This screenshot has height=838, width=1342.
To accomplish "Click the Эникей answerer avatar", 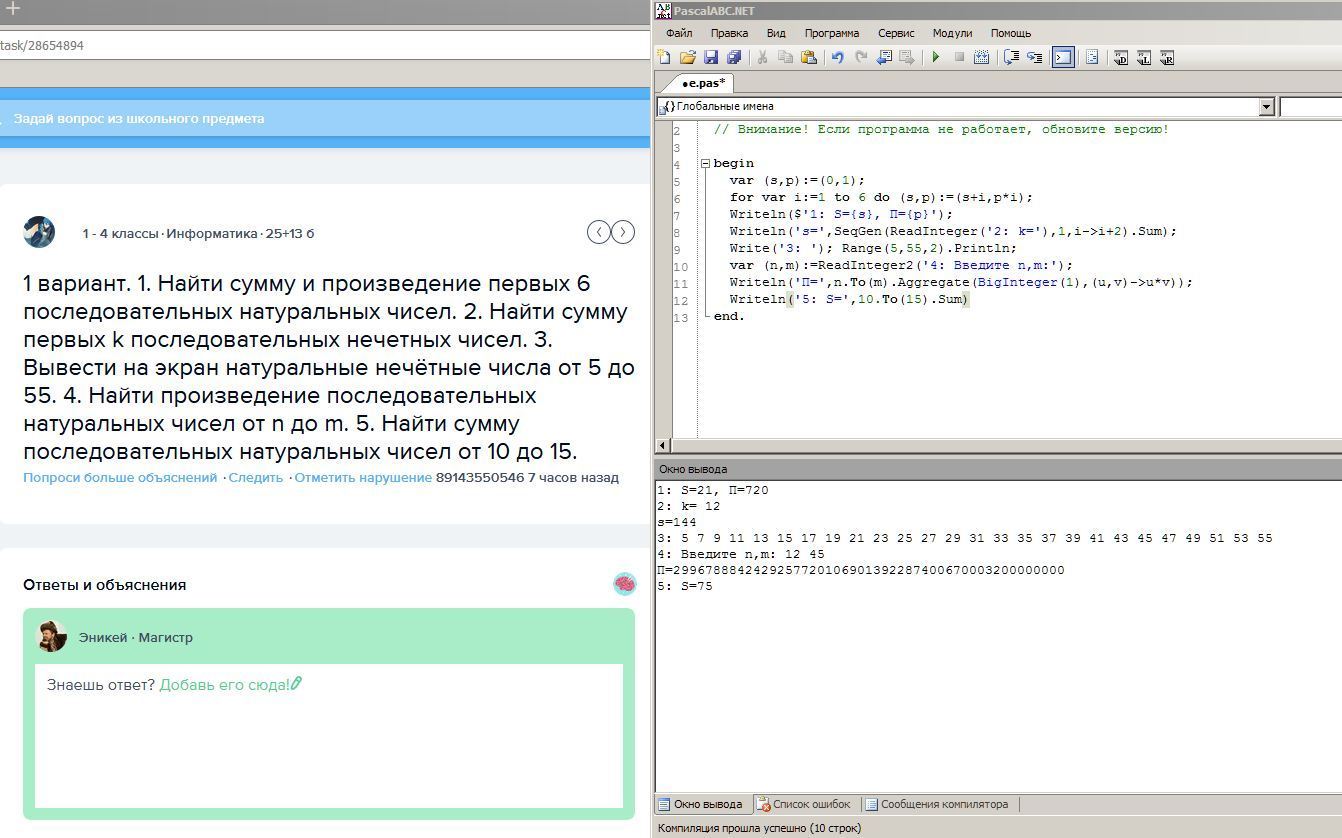I will coord(51,636).
